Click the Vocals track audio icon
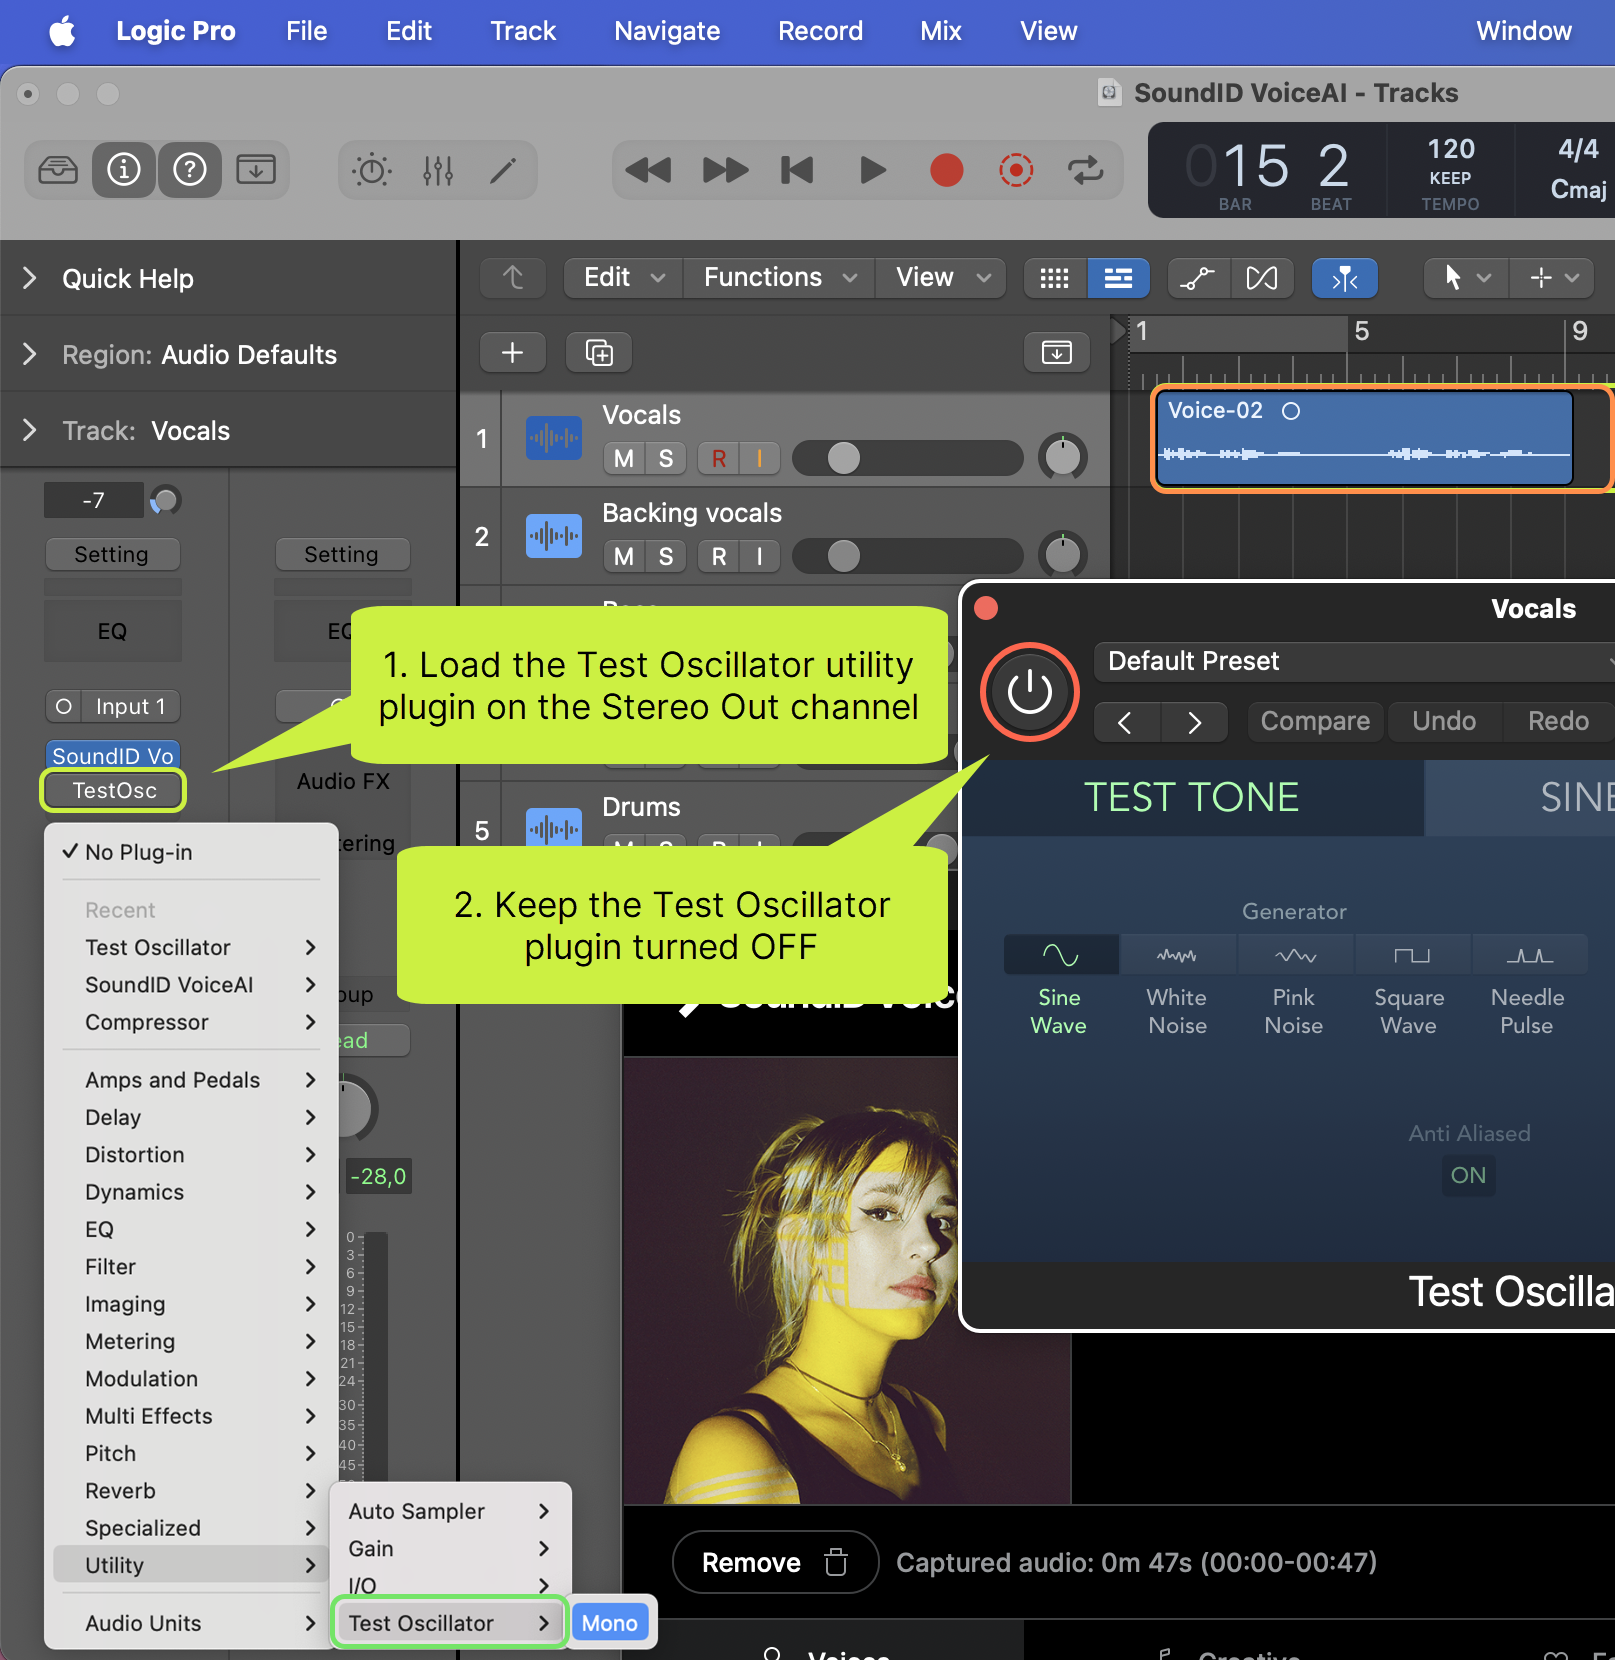The width and height of the screenshot is (1615, 1660). coord(554,438)
